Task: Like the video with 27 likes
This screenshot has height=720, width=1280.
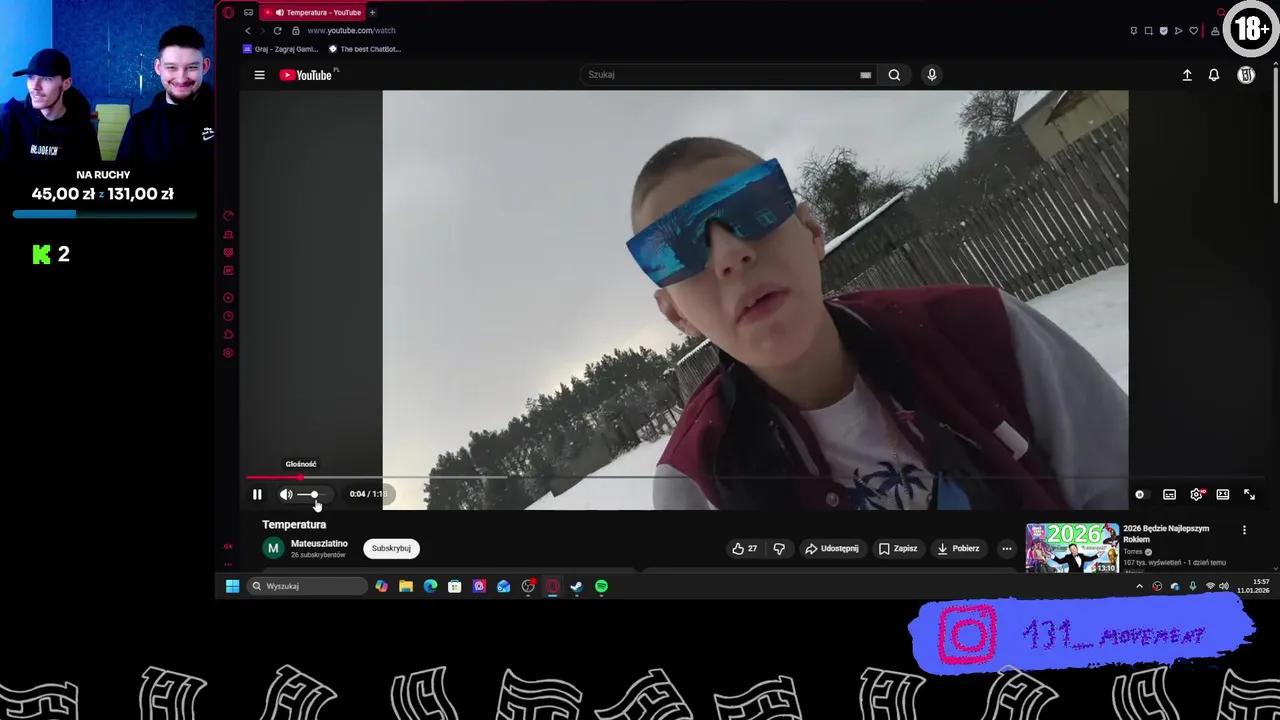Action: pos(744,548)
